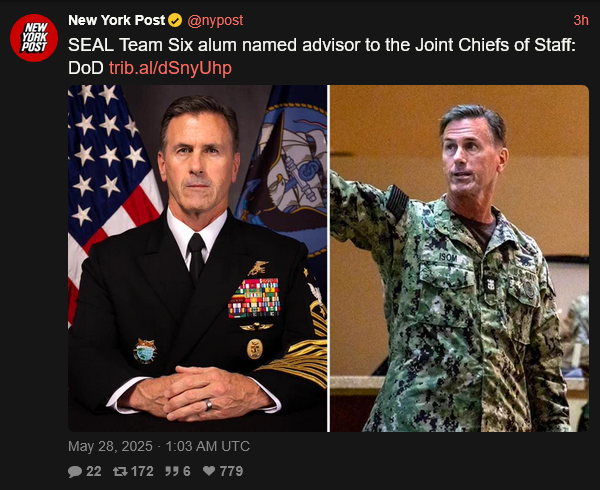View the camouflage uniform photo on right
Screen dimensions: 600x490
pyautogui.click(x=459, y=258)
